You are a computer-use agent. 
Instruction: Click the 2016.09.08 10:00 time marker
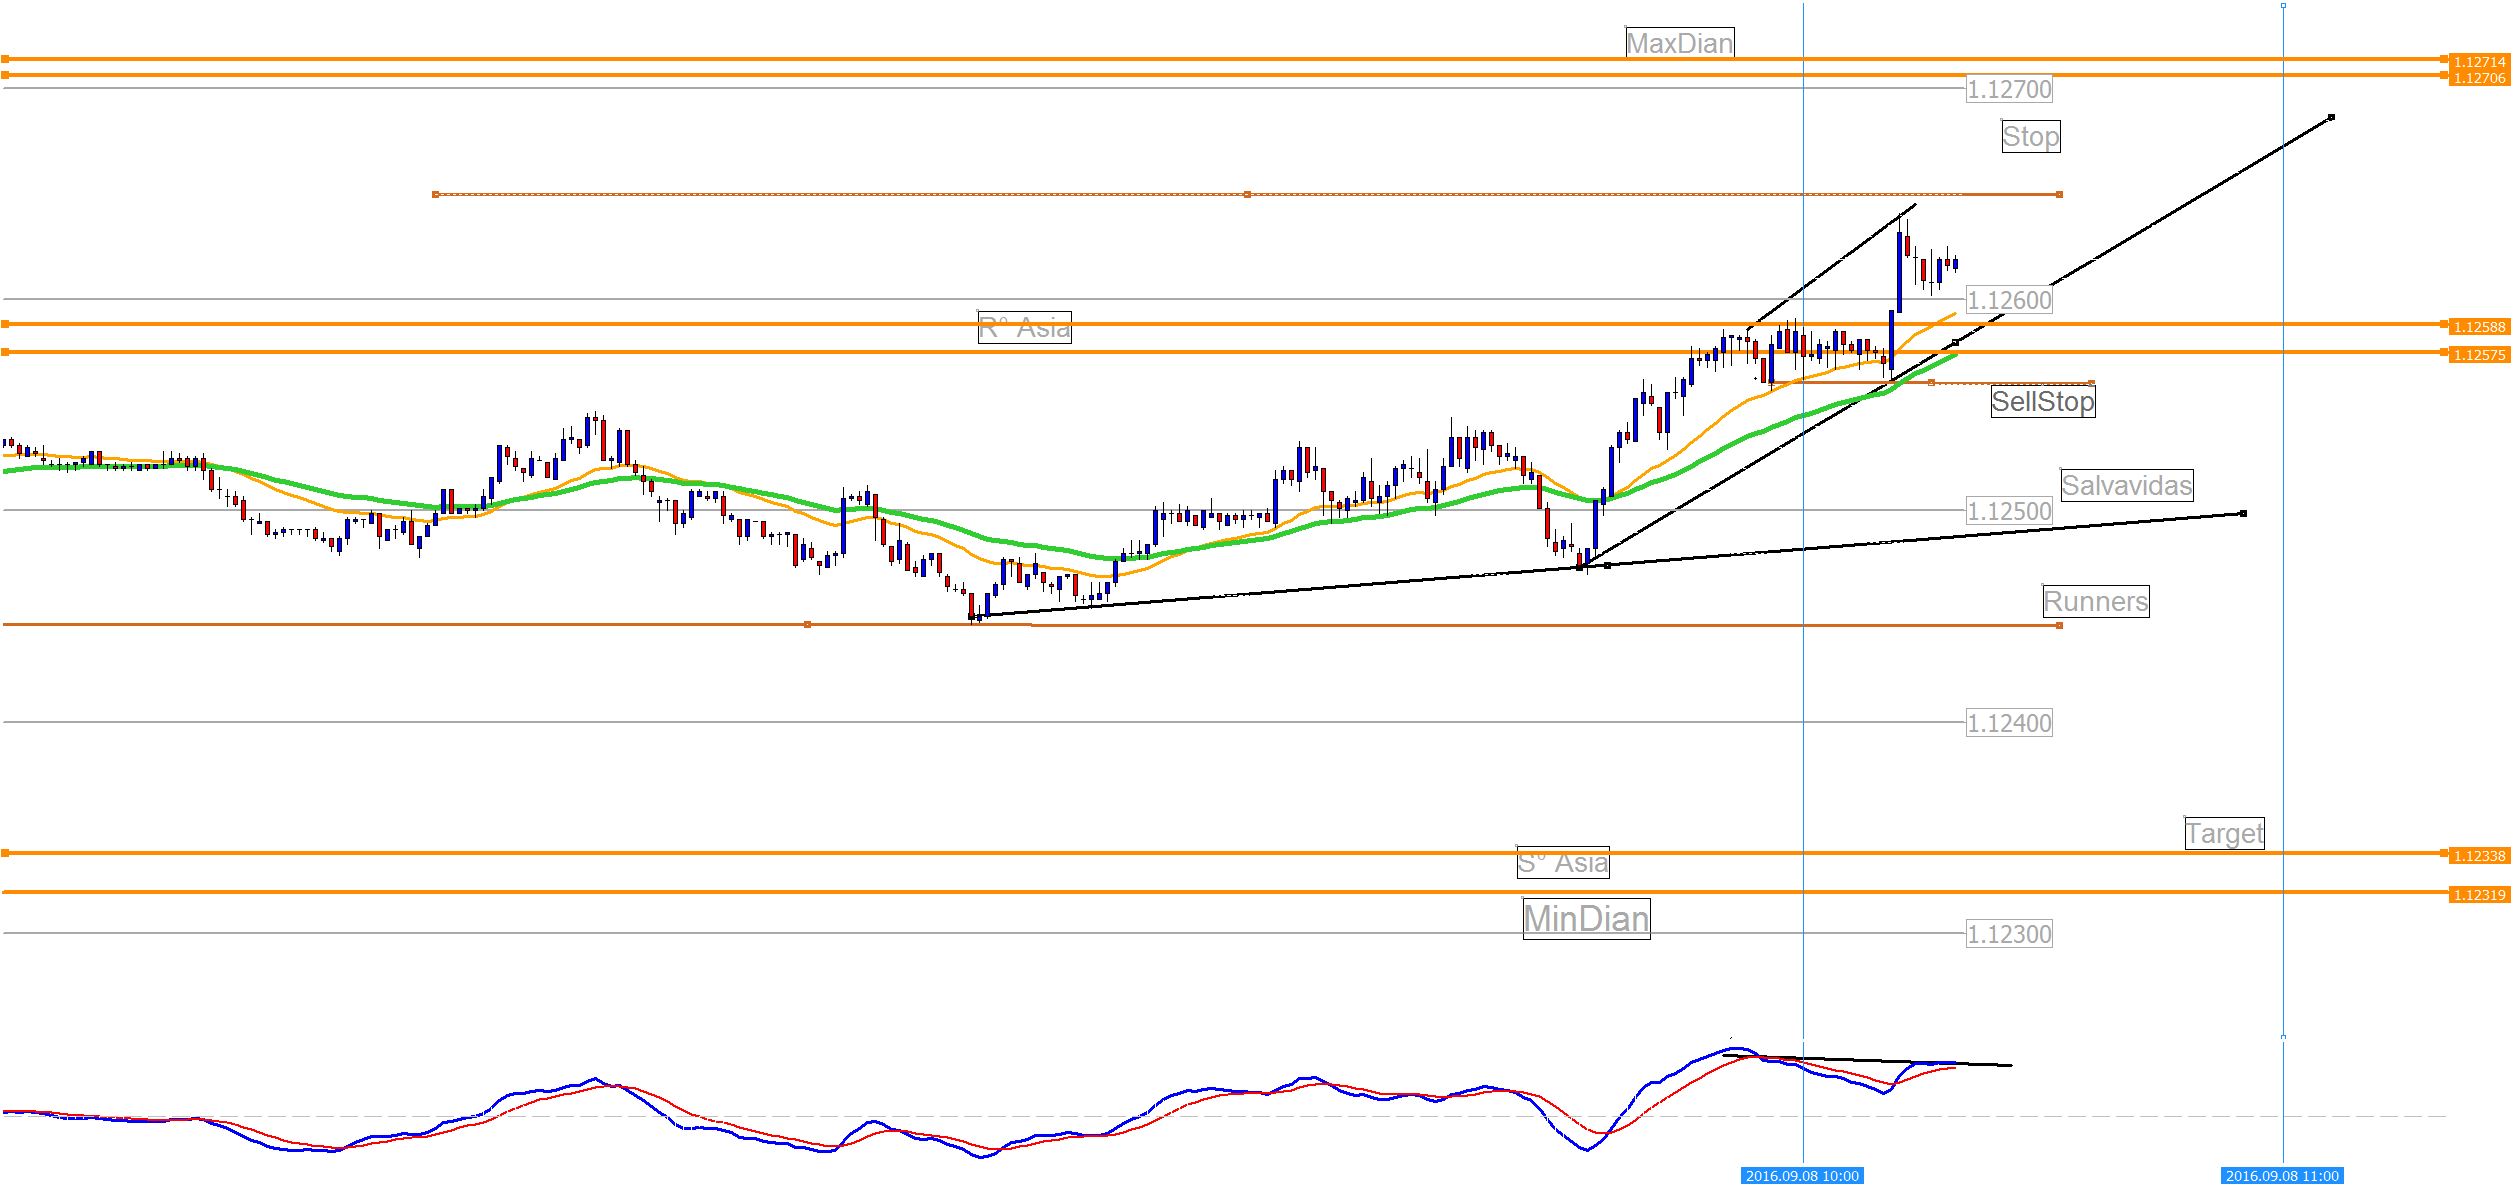(x=1801, y=1176)
